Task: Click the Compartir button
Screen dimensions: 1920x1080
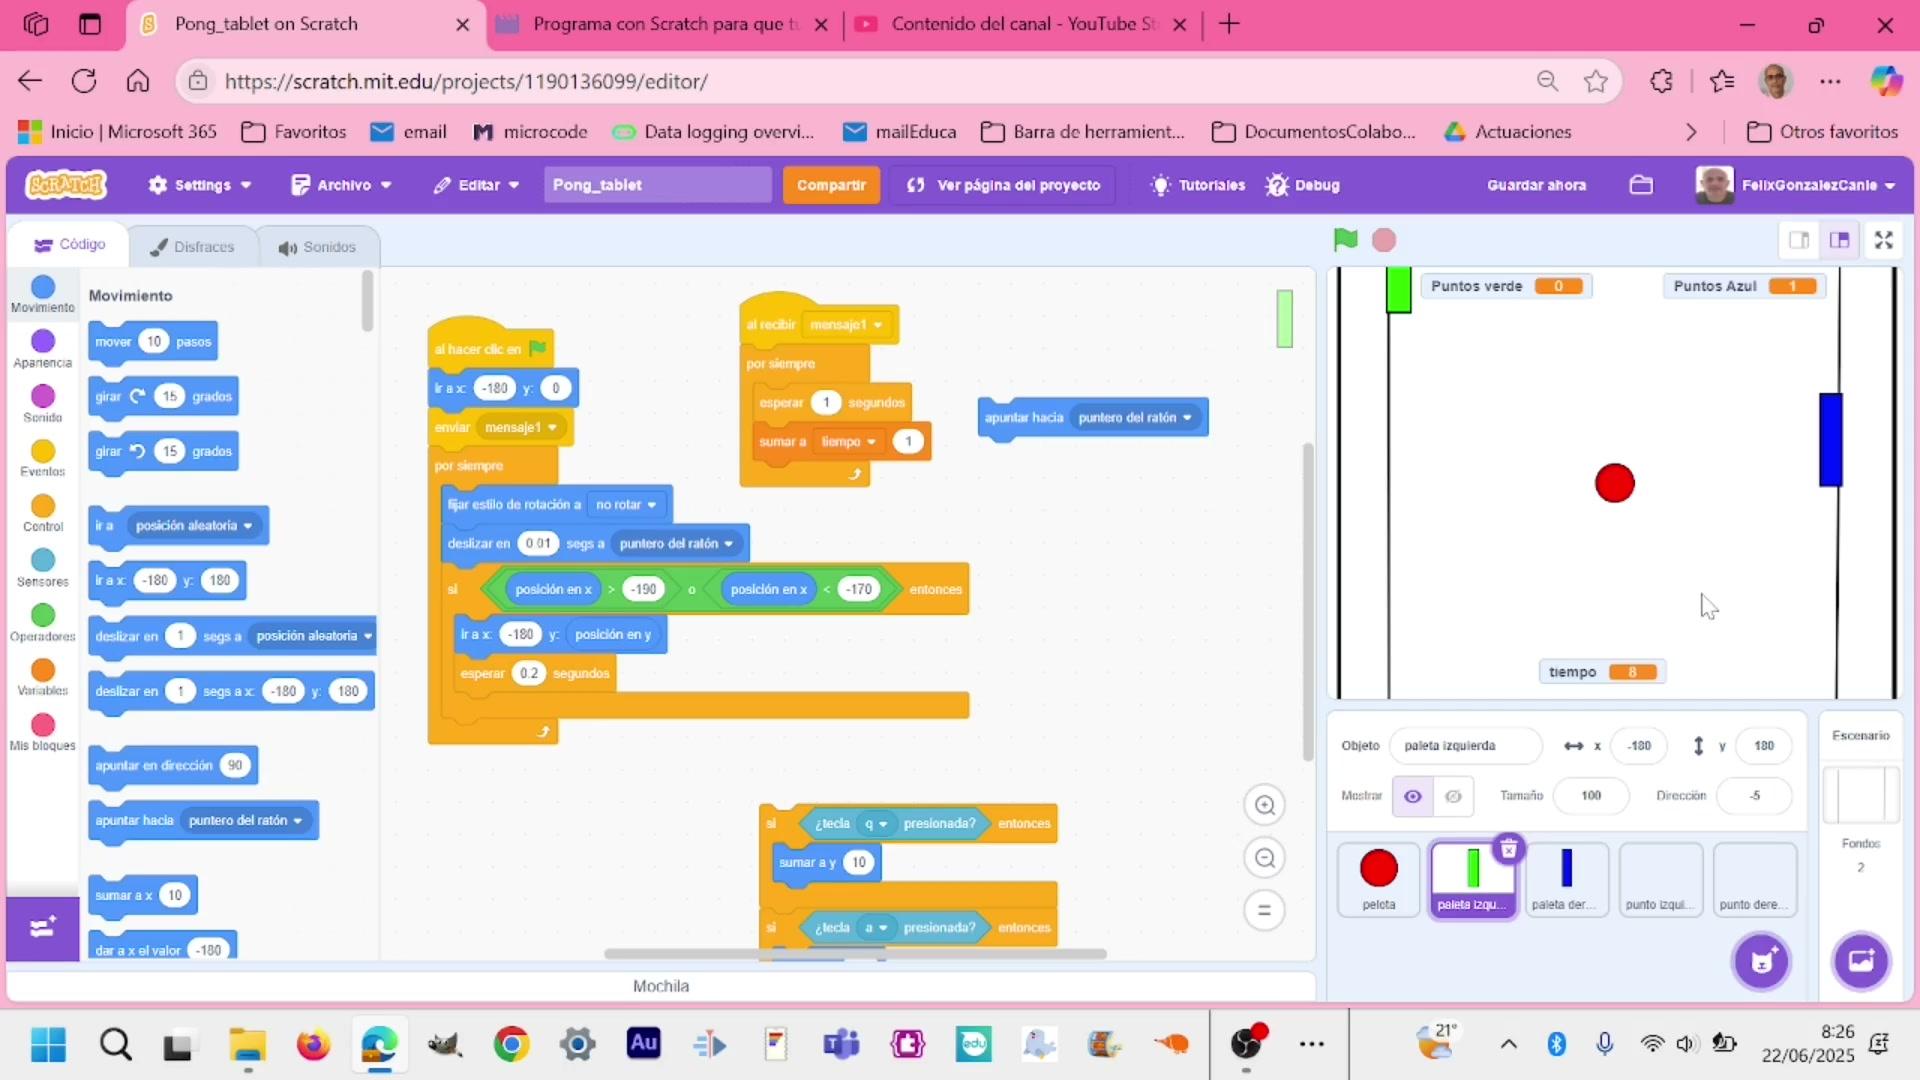Action: pos(831,185)
